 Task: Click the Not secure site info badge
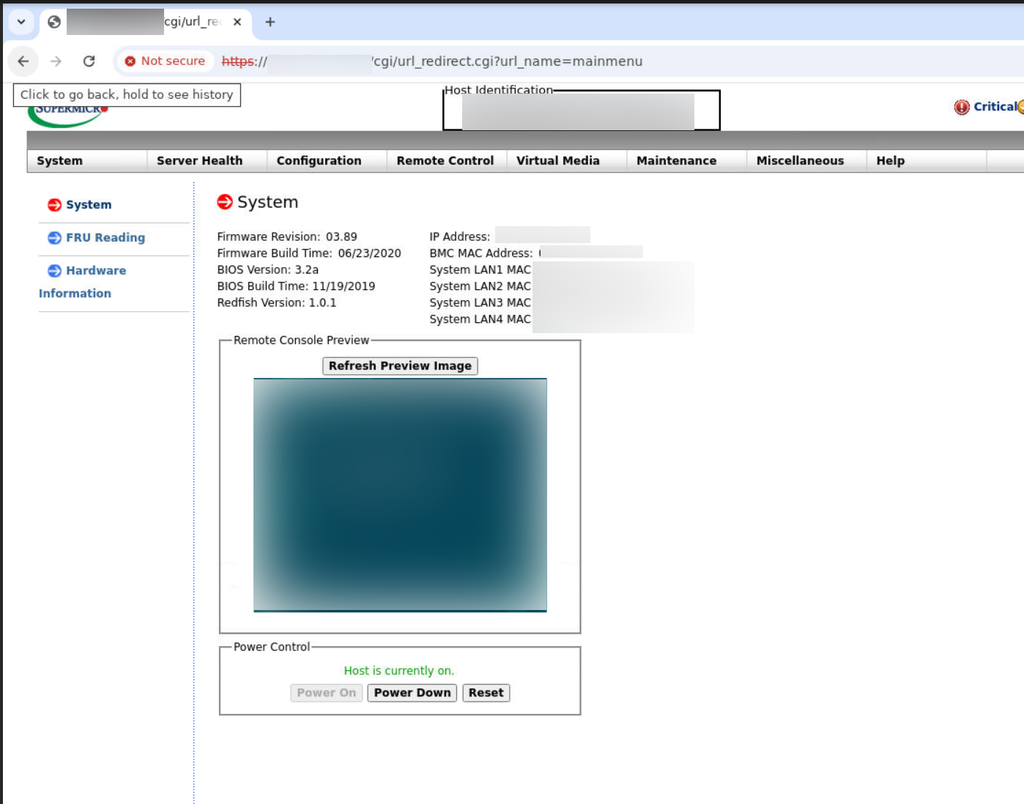point(166,61)
